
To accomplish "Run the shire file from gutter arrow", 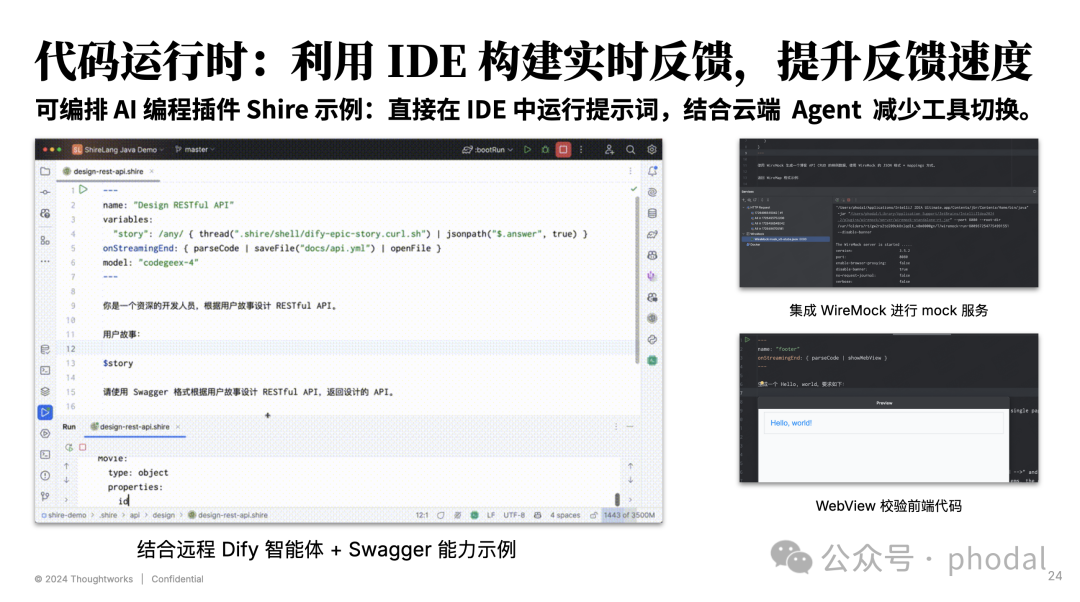I will pos(83,189).
